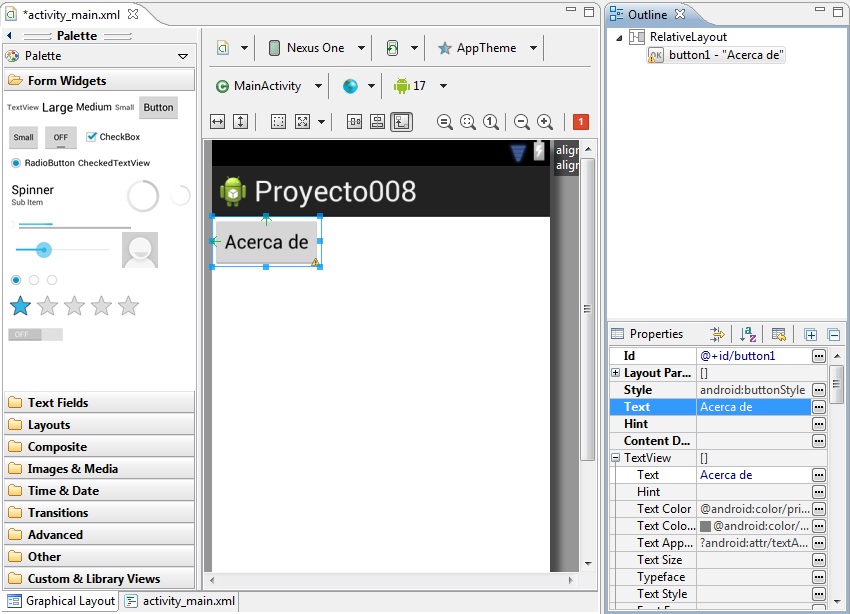Toggle fill width icon in toolbar
850x614 pixels.
217,122
